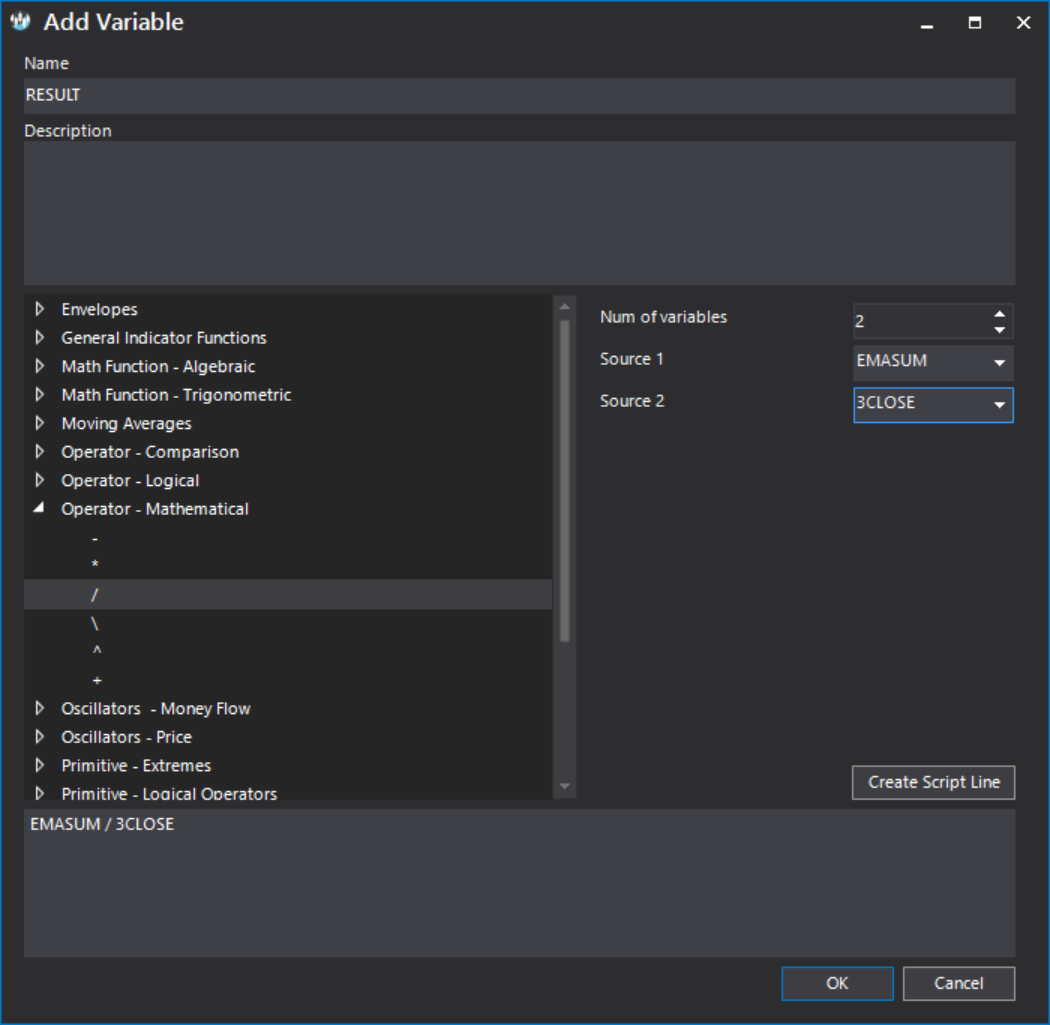Viewport: 1050px width, 1025px height.
Task: Select Math Function - Trigonometric label
Action: 176,395
